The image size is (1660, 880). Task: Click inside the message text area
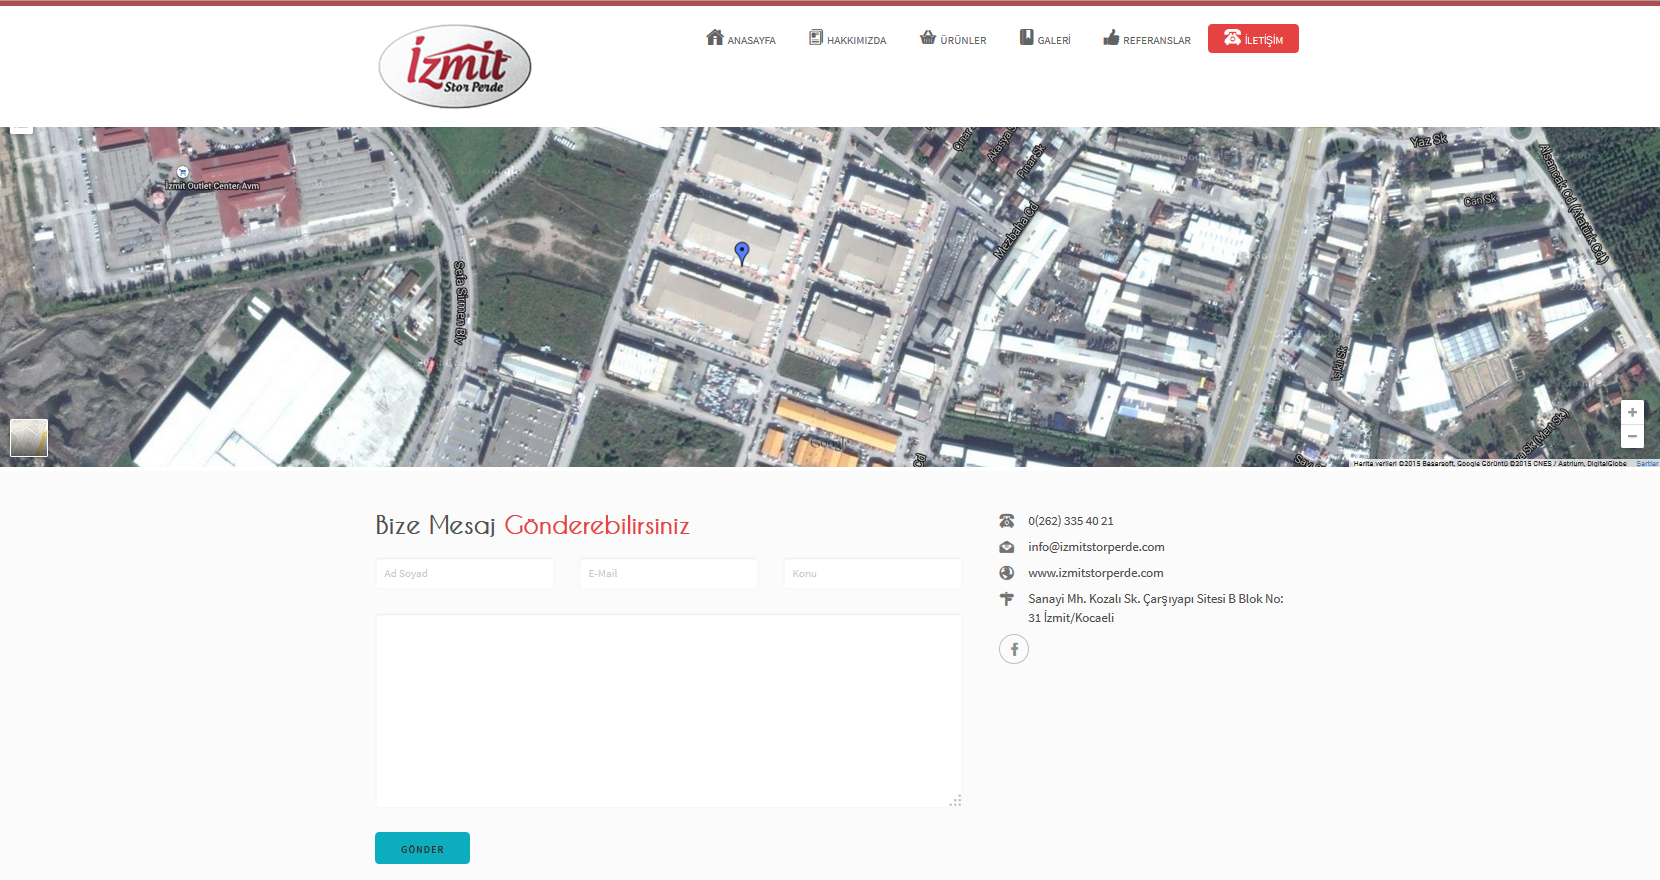pyautogui.click(x=668, y=710)
